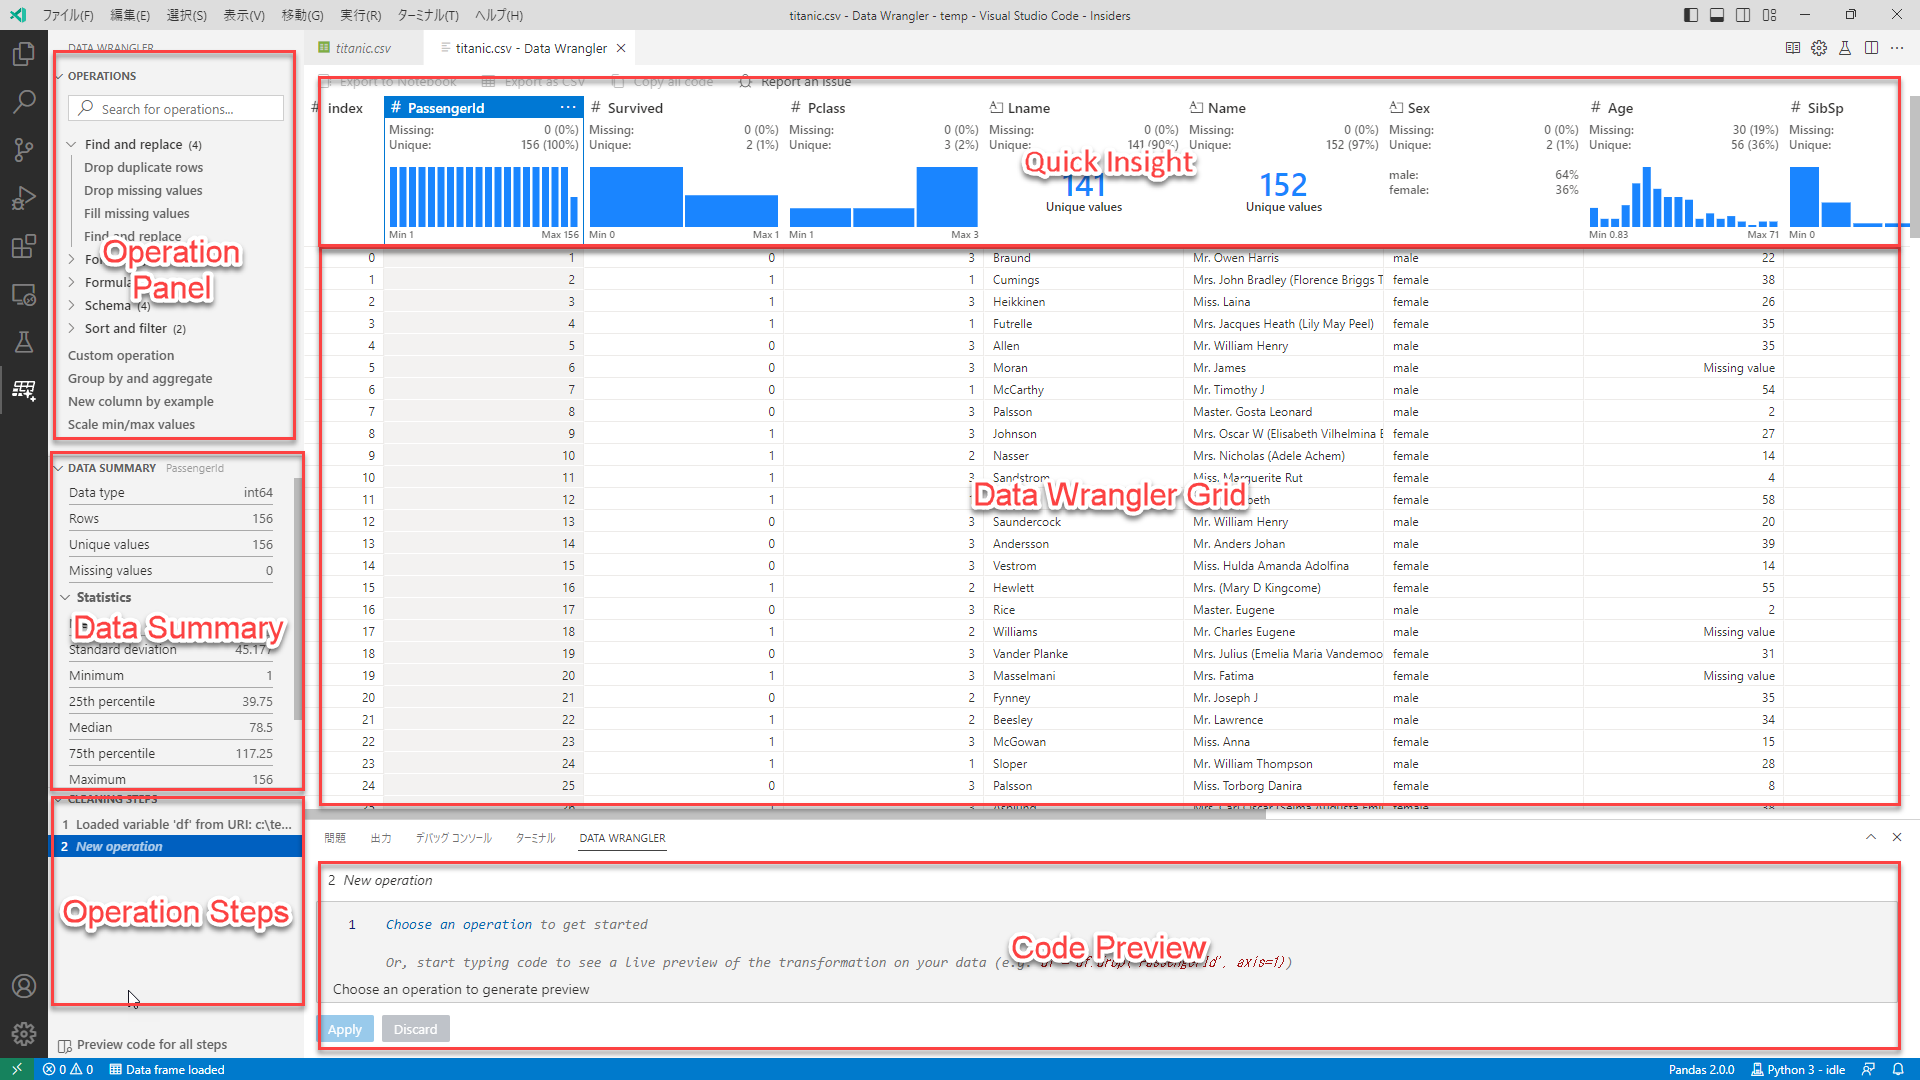
Task: Expand the Sort and filter operations
Action: click(71, 328)
